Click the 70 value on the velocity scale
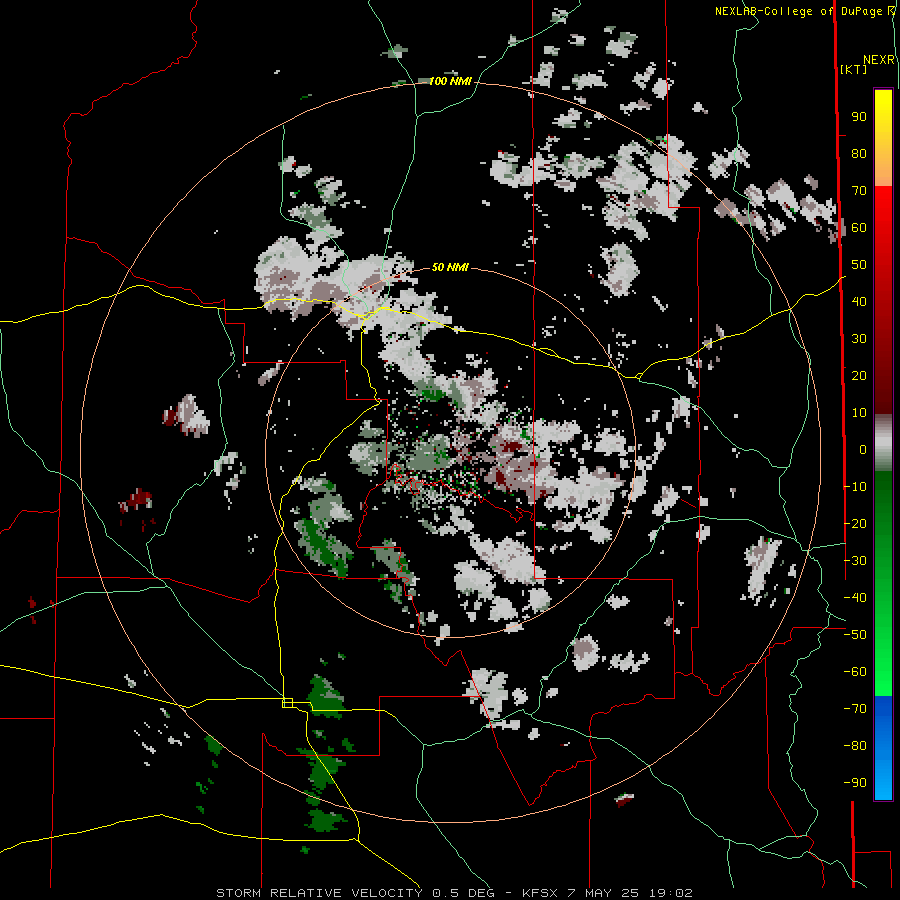The width and height of the screenshot is (900, 900). click(859, 191)
